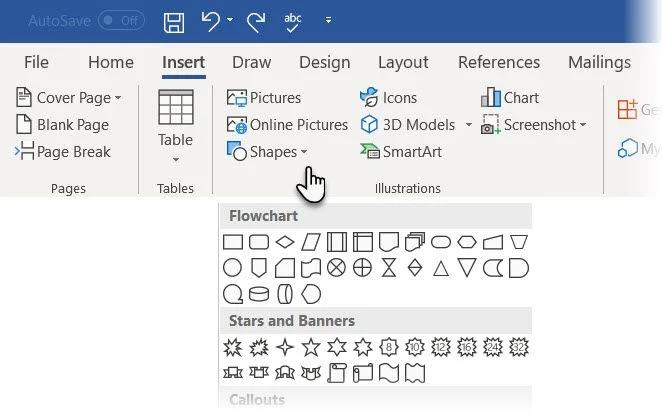Viewport: 663px width, 413px height.
Task: Select the 5-point star shape
Action: coord(311,347)
